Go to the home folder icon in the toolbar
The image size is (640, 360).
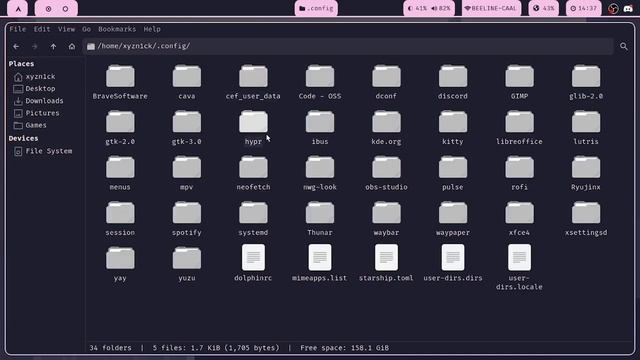tap(72, 47)
